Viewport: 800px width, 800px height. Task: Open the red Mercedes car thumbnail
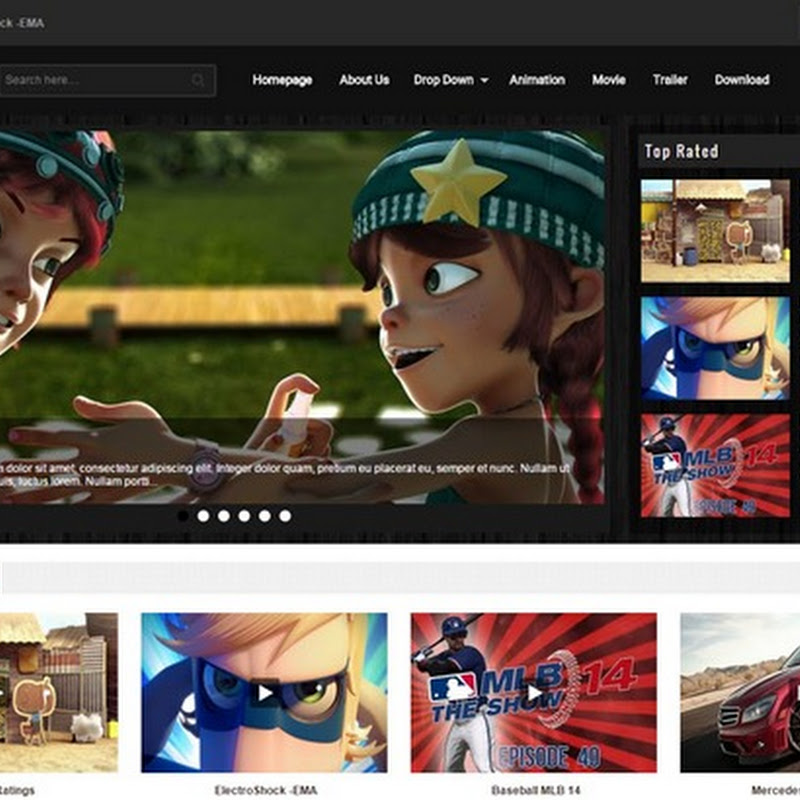[740, 693]
